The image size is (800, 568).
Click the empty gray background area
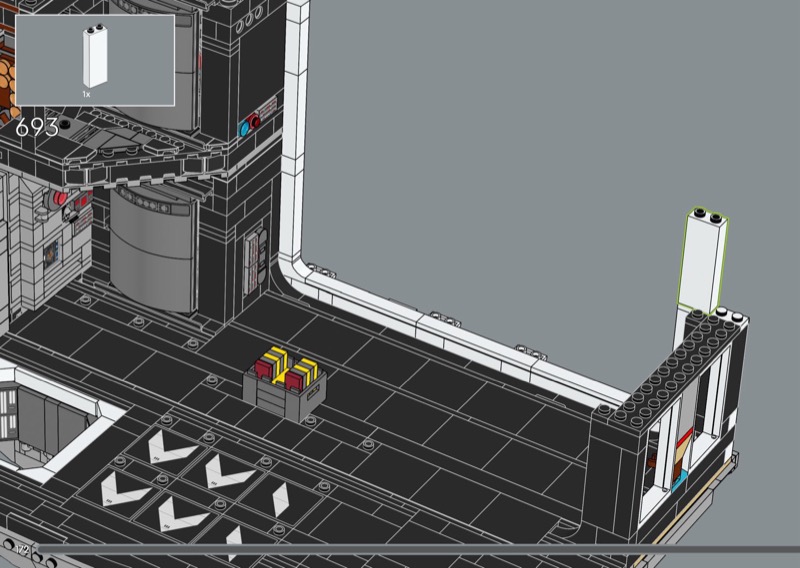click(550, 150)
